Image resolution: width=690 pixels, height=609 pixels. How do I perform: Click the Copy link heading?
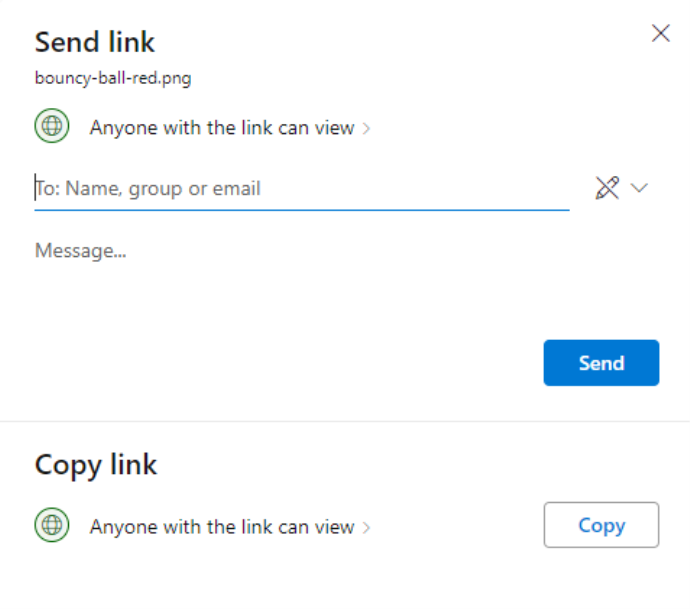click(x=95, y=465)
